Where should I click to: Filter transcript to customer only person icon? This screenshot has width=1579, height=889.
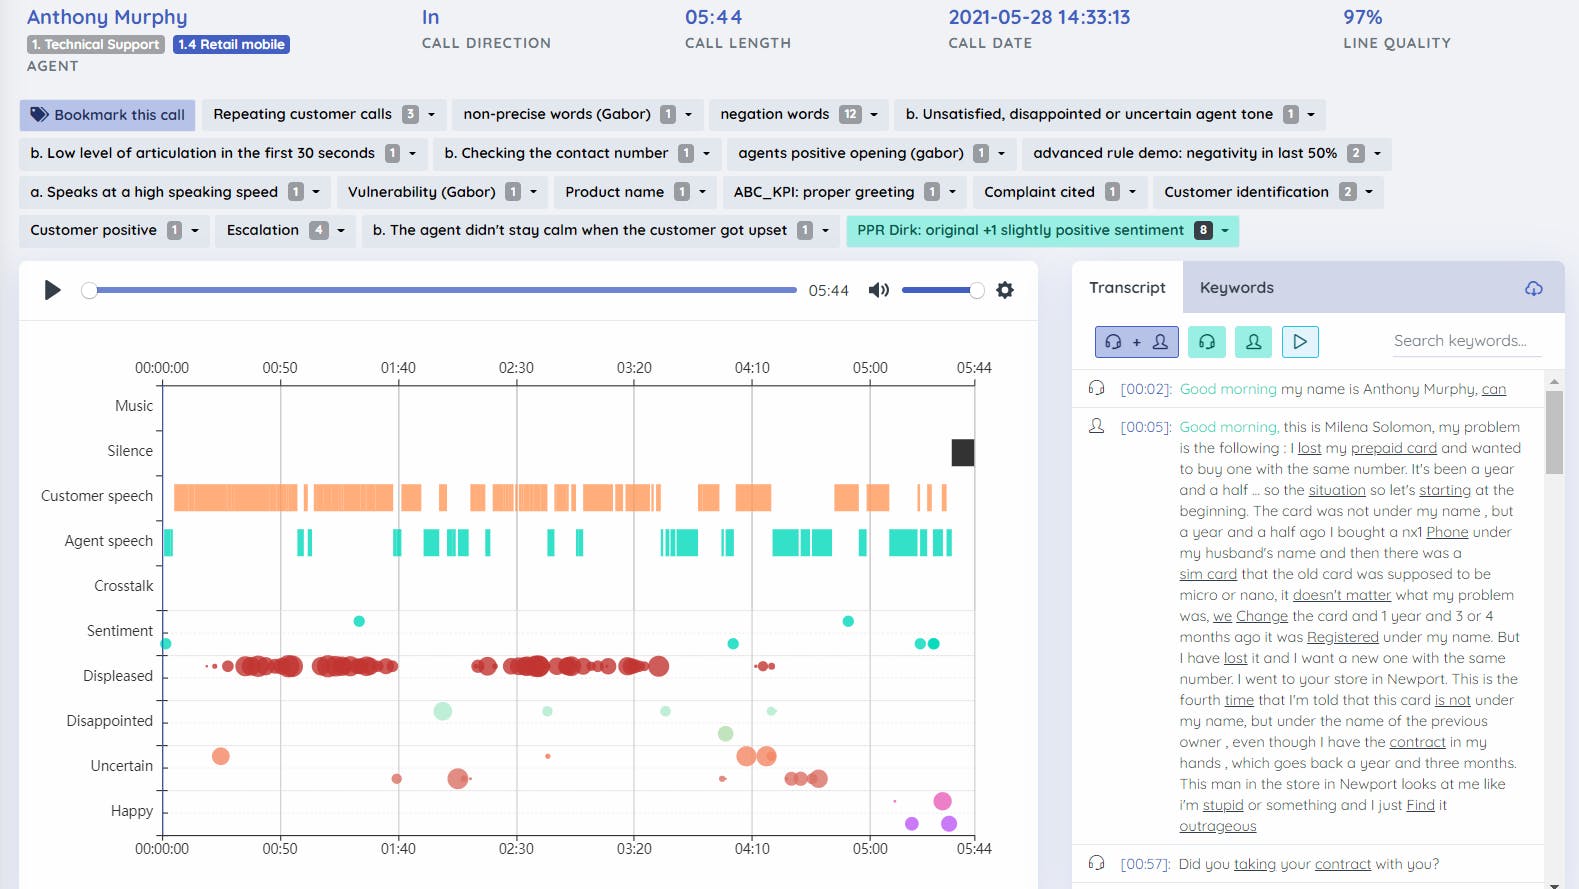click(1253, 342)
